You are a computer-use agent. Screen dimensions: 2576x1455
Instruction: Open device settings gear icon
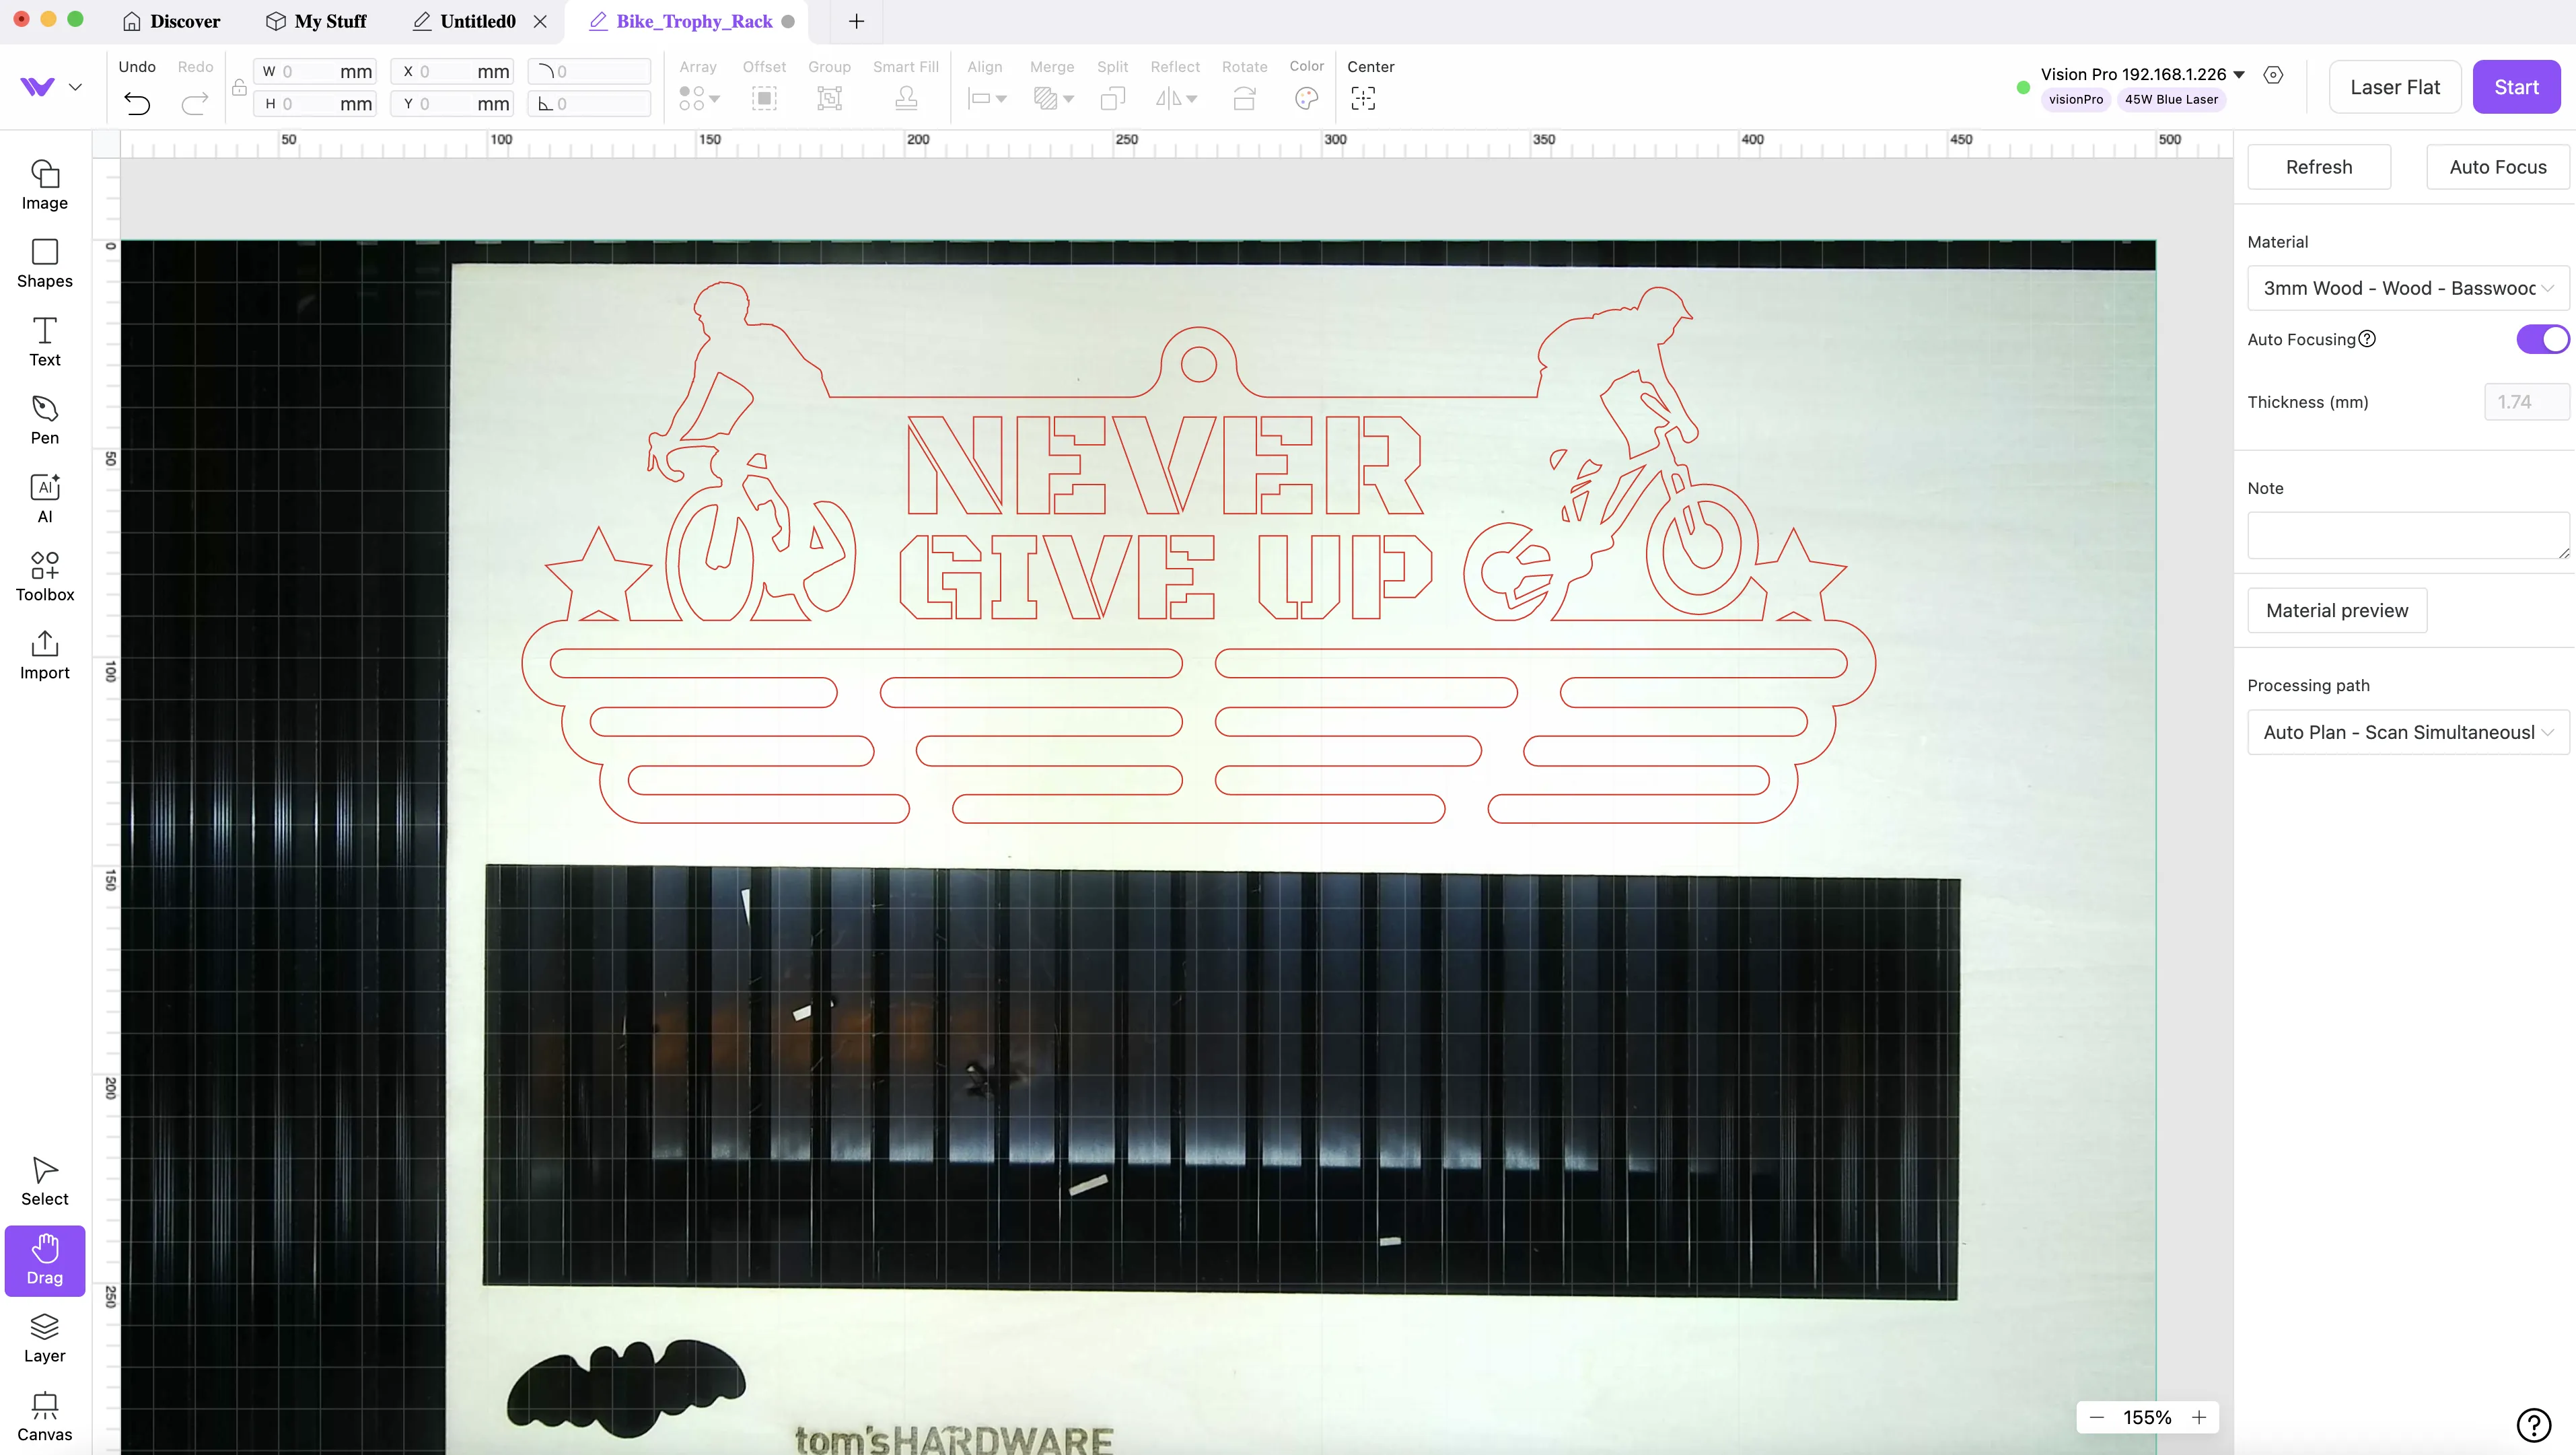point(2273,75)
